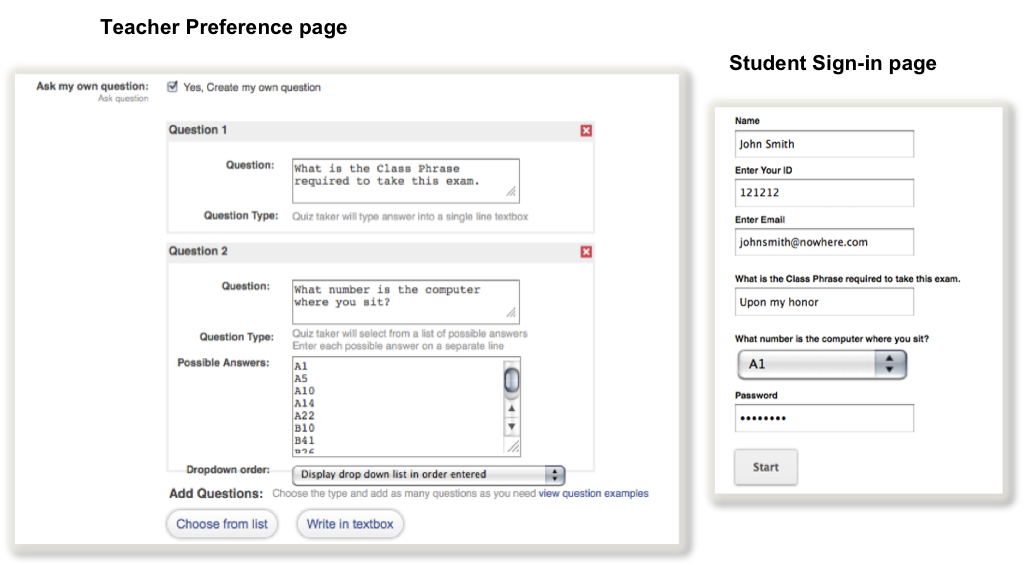Delete Question 1 using red X icon
Screen dimensions: 1030x565
586,130
